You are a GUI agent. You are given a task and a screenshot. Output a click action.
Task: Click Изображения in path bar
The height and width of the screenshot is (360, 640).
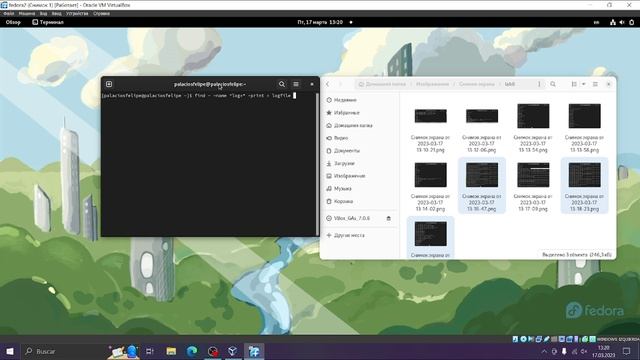[433, 84]
